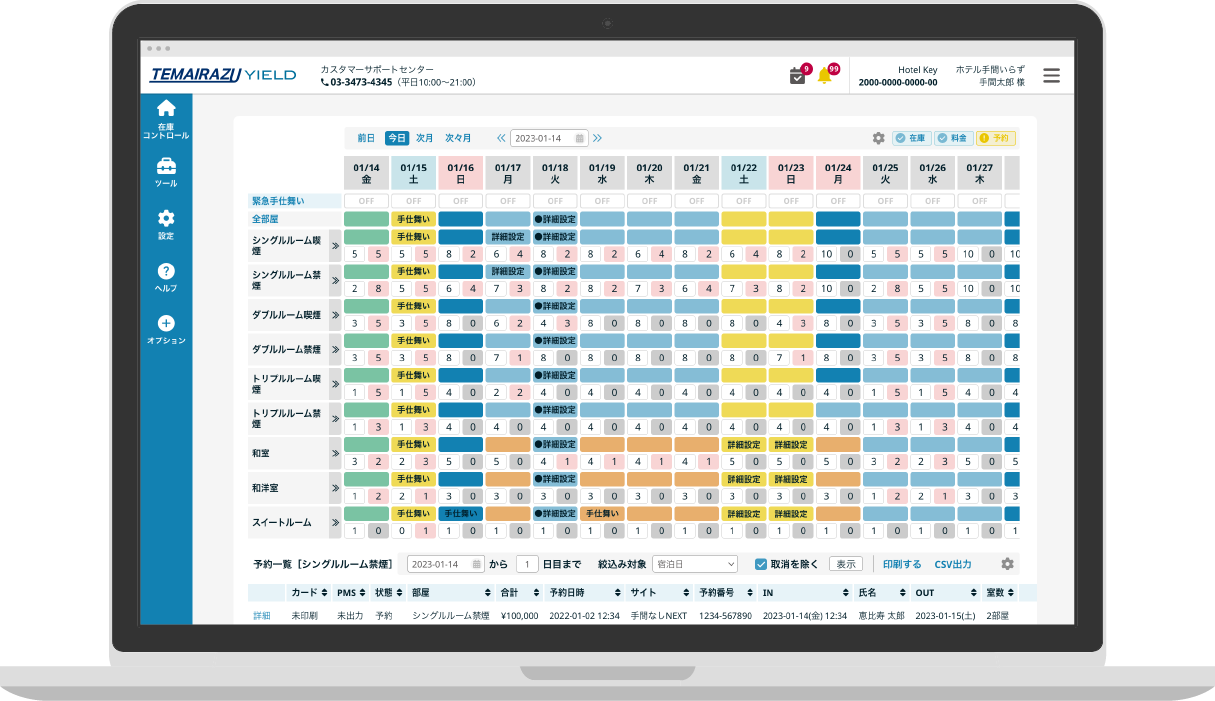Screen dimensions: 1215x701
Task: Select the 今日 date tab
Action: tap(397, 138)
